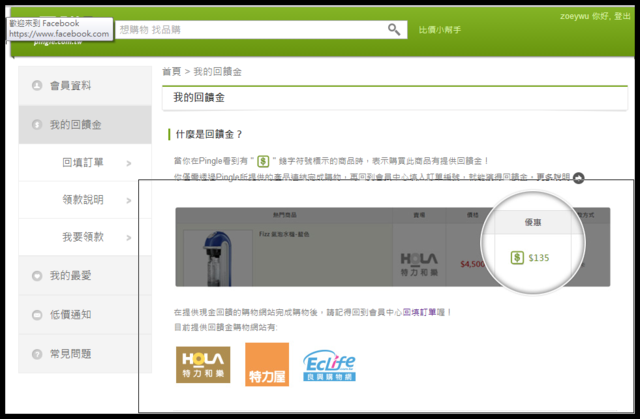Click 登出 to log out
This screenshot has width=640, height=419.
pos(622,16)
